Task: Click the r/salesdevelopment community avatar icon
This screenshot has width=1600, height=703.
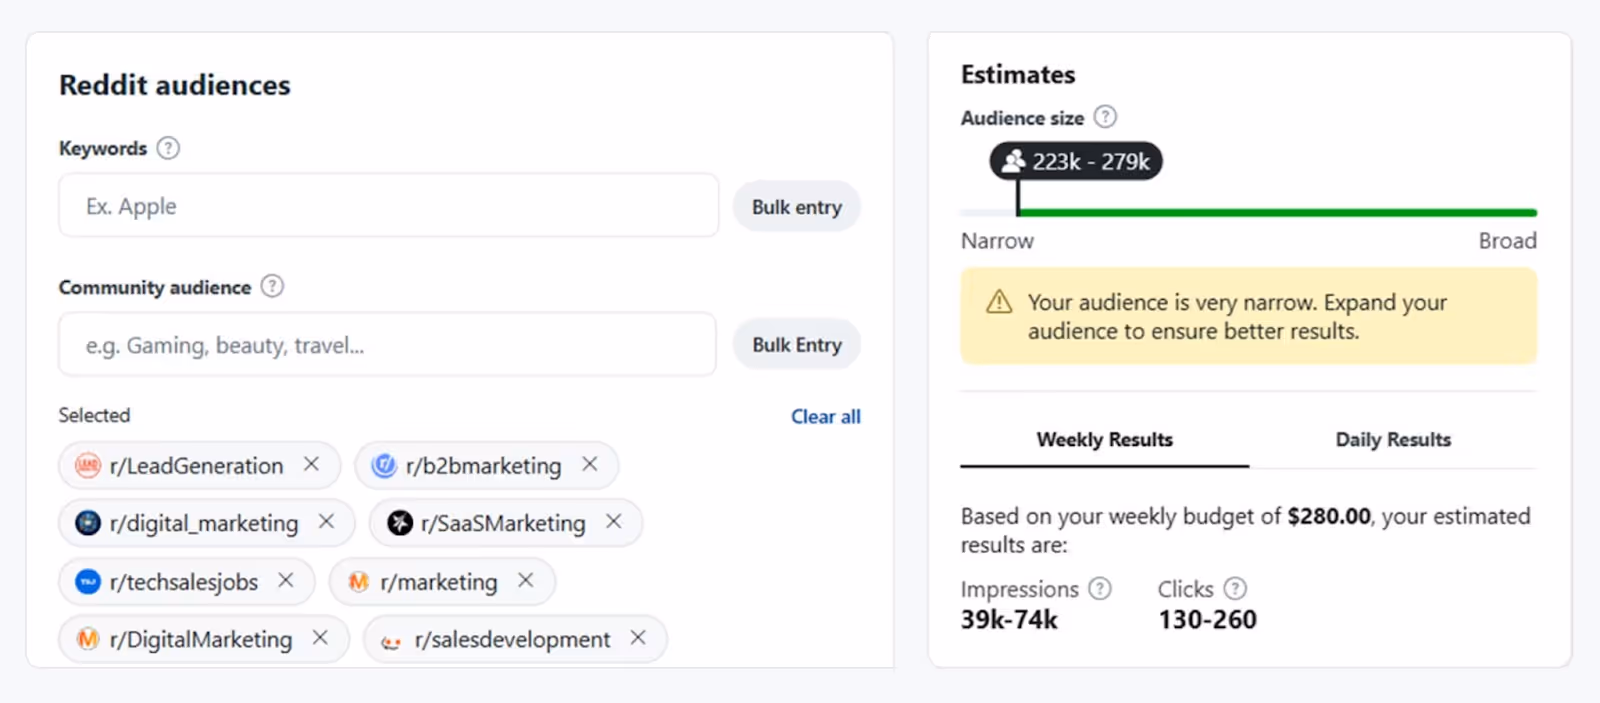Action: point(392,641)
